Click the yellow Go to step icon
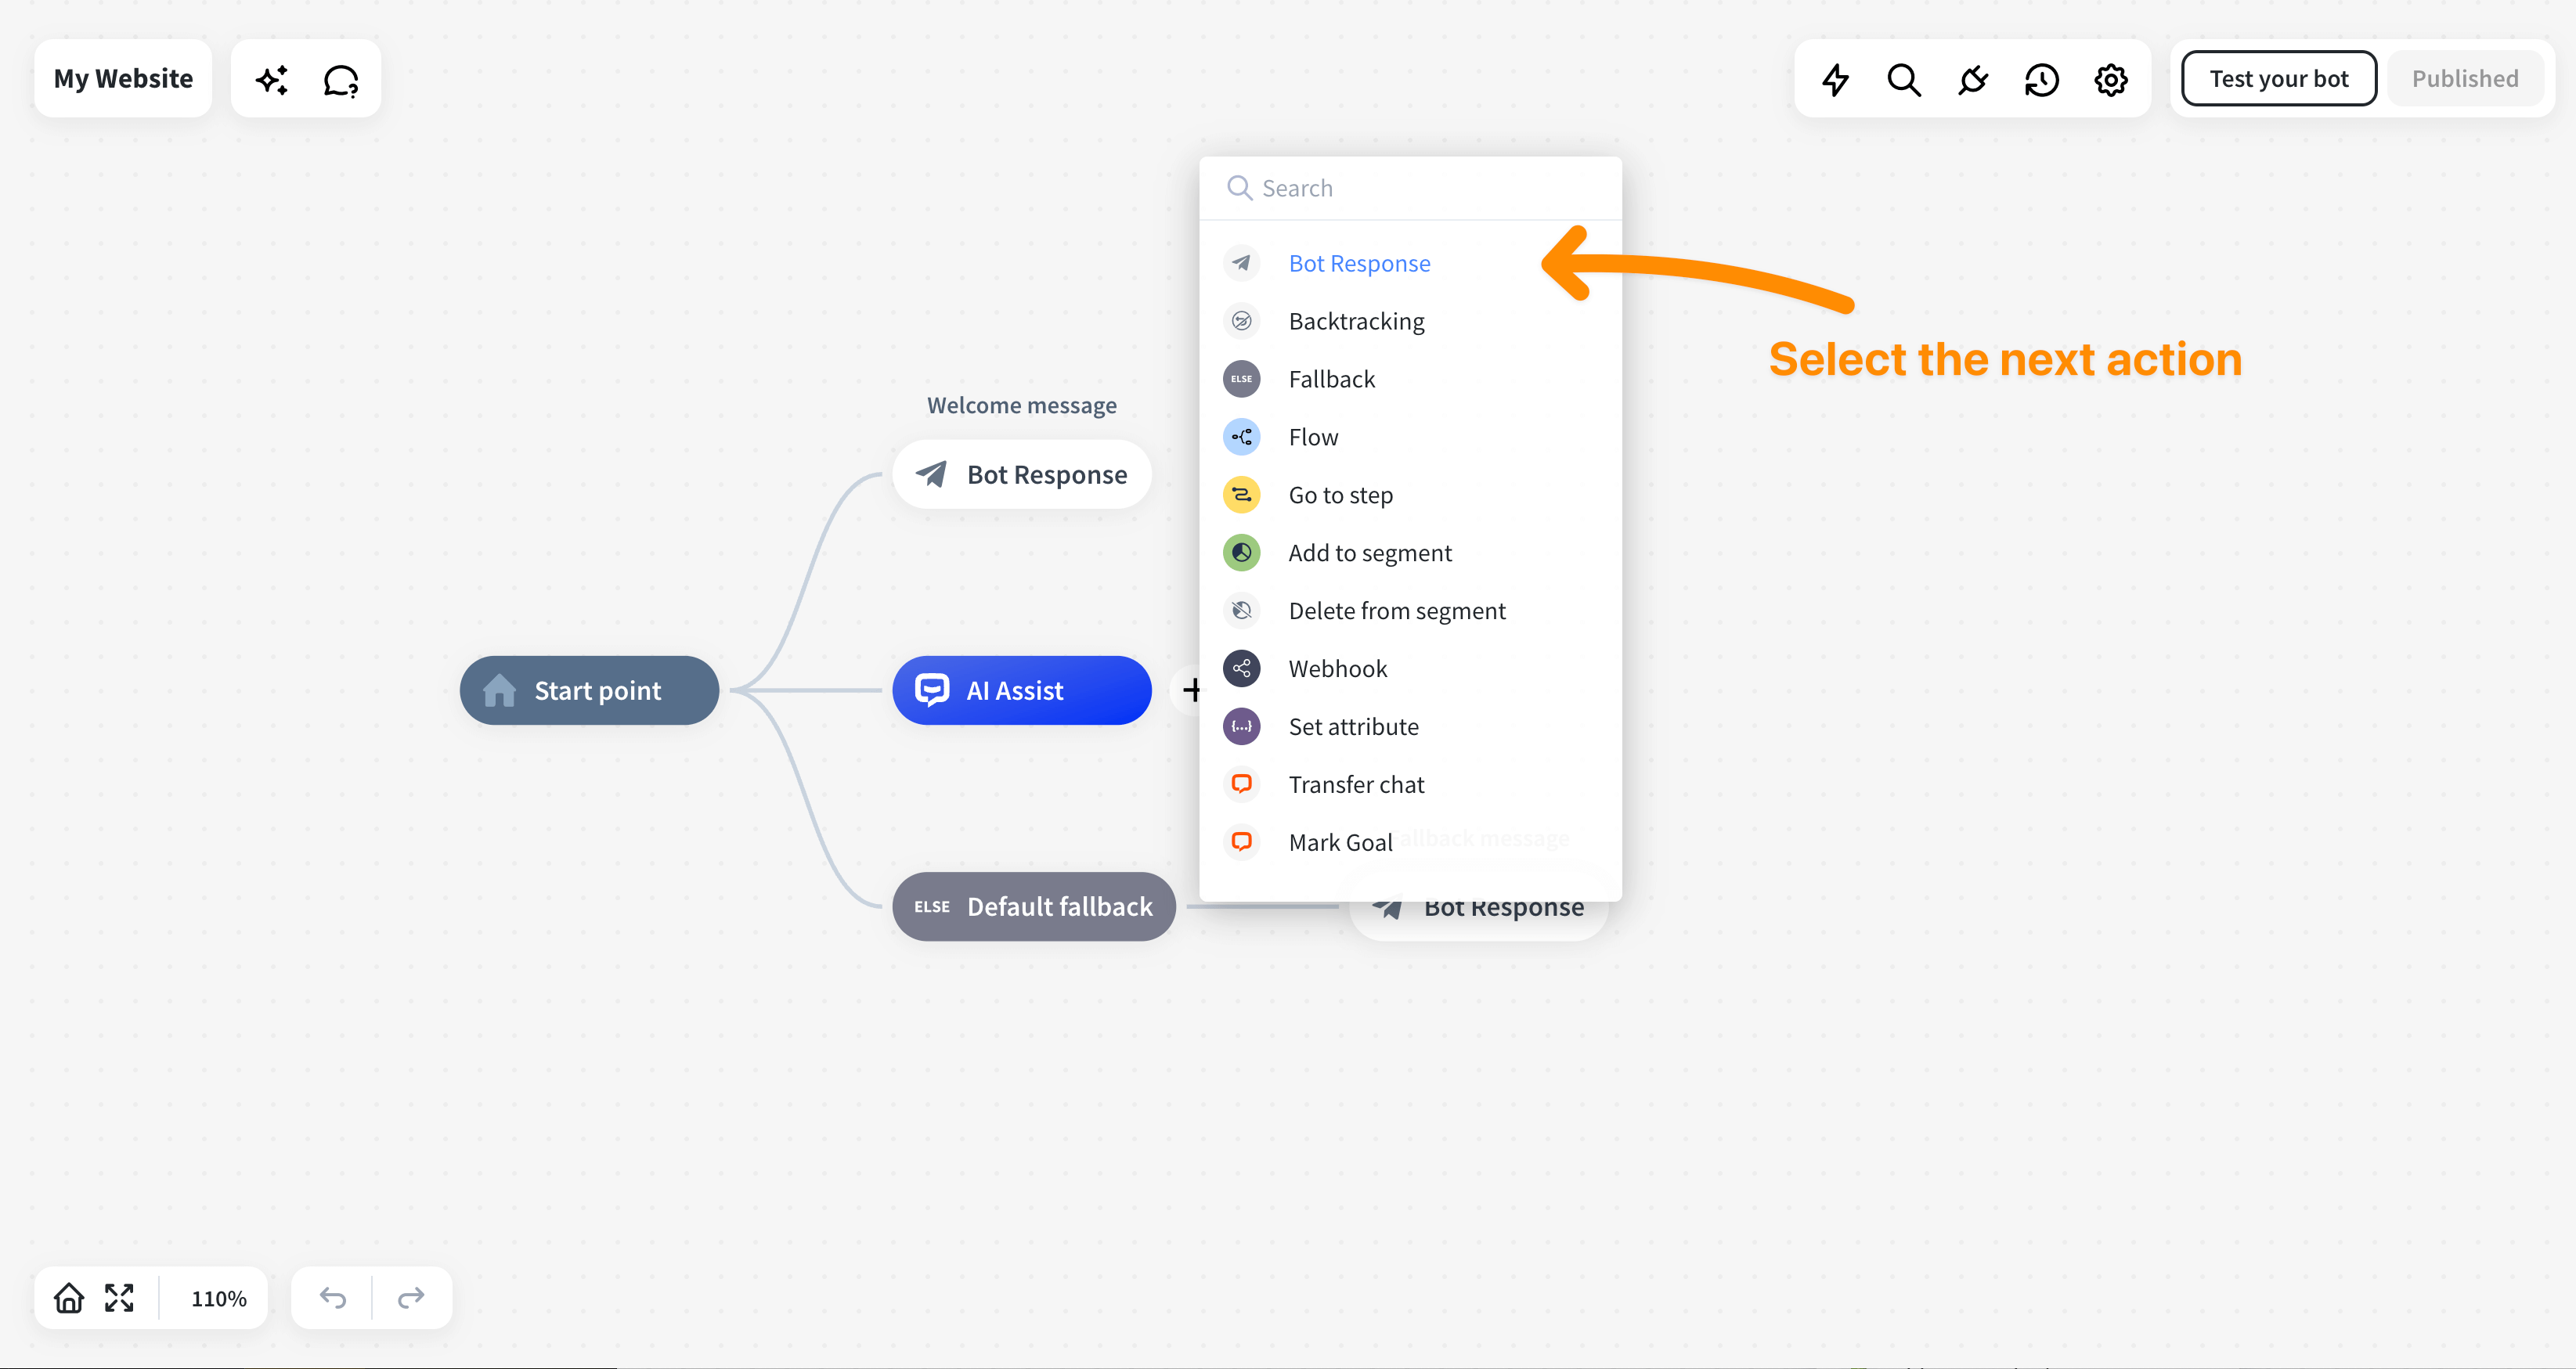The image size is (2576, 1369). (1241, 495)
